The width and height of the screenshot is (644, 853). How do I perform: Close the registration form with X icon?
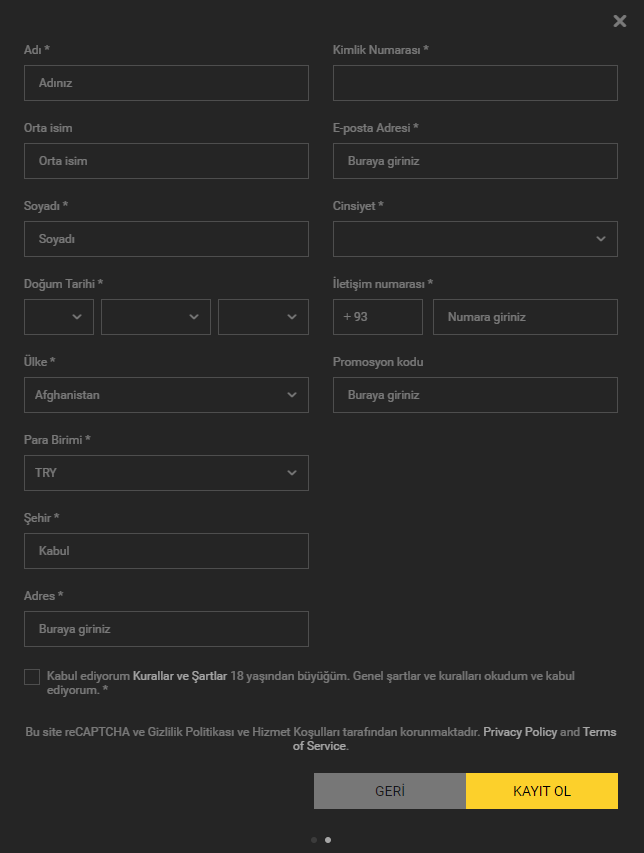[620, 21]
